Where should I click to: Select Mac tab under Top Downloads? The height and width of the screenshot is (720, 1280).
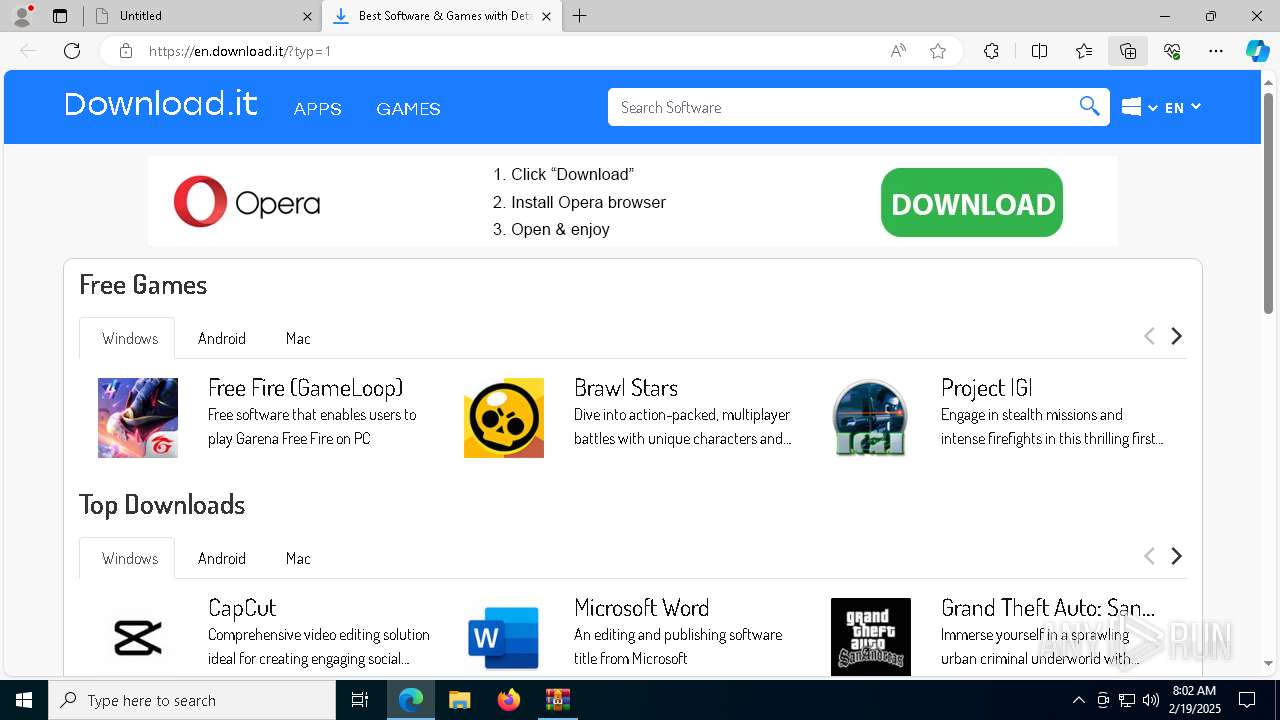298,558
